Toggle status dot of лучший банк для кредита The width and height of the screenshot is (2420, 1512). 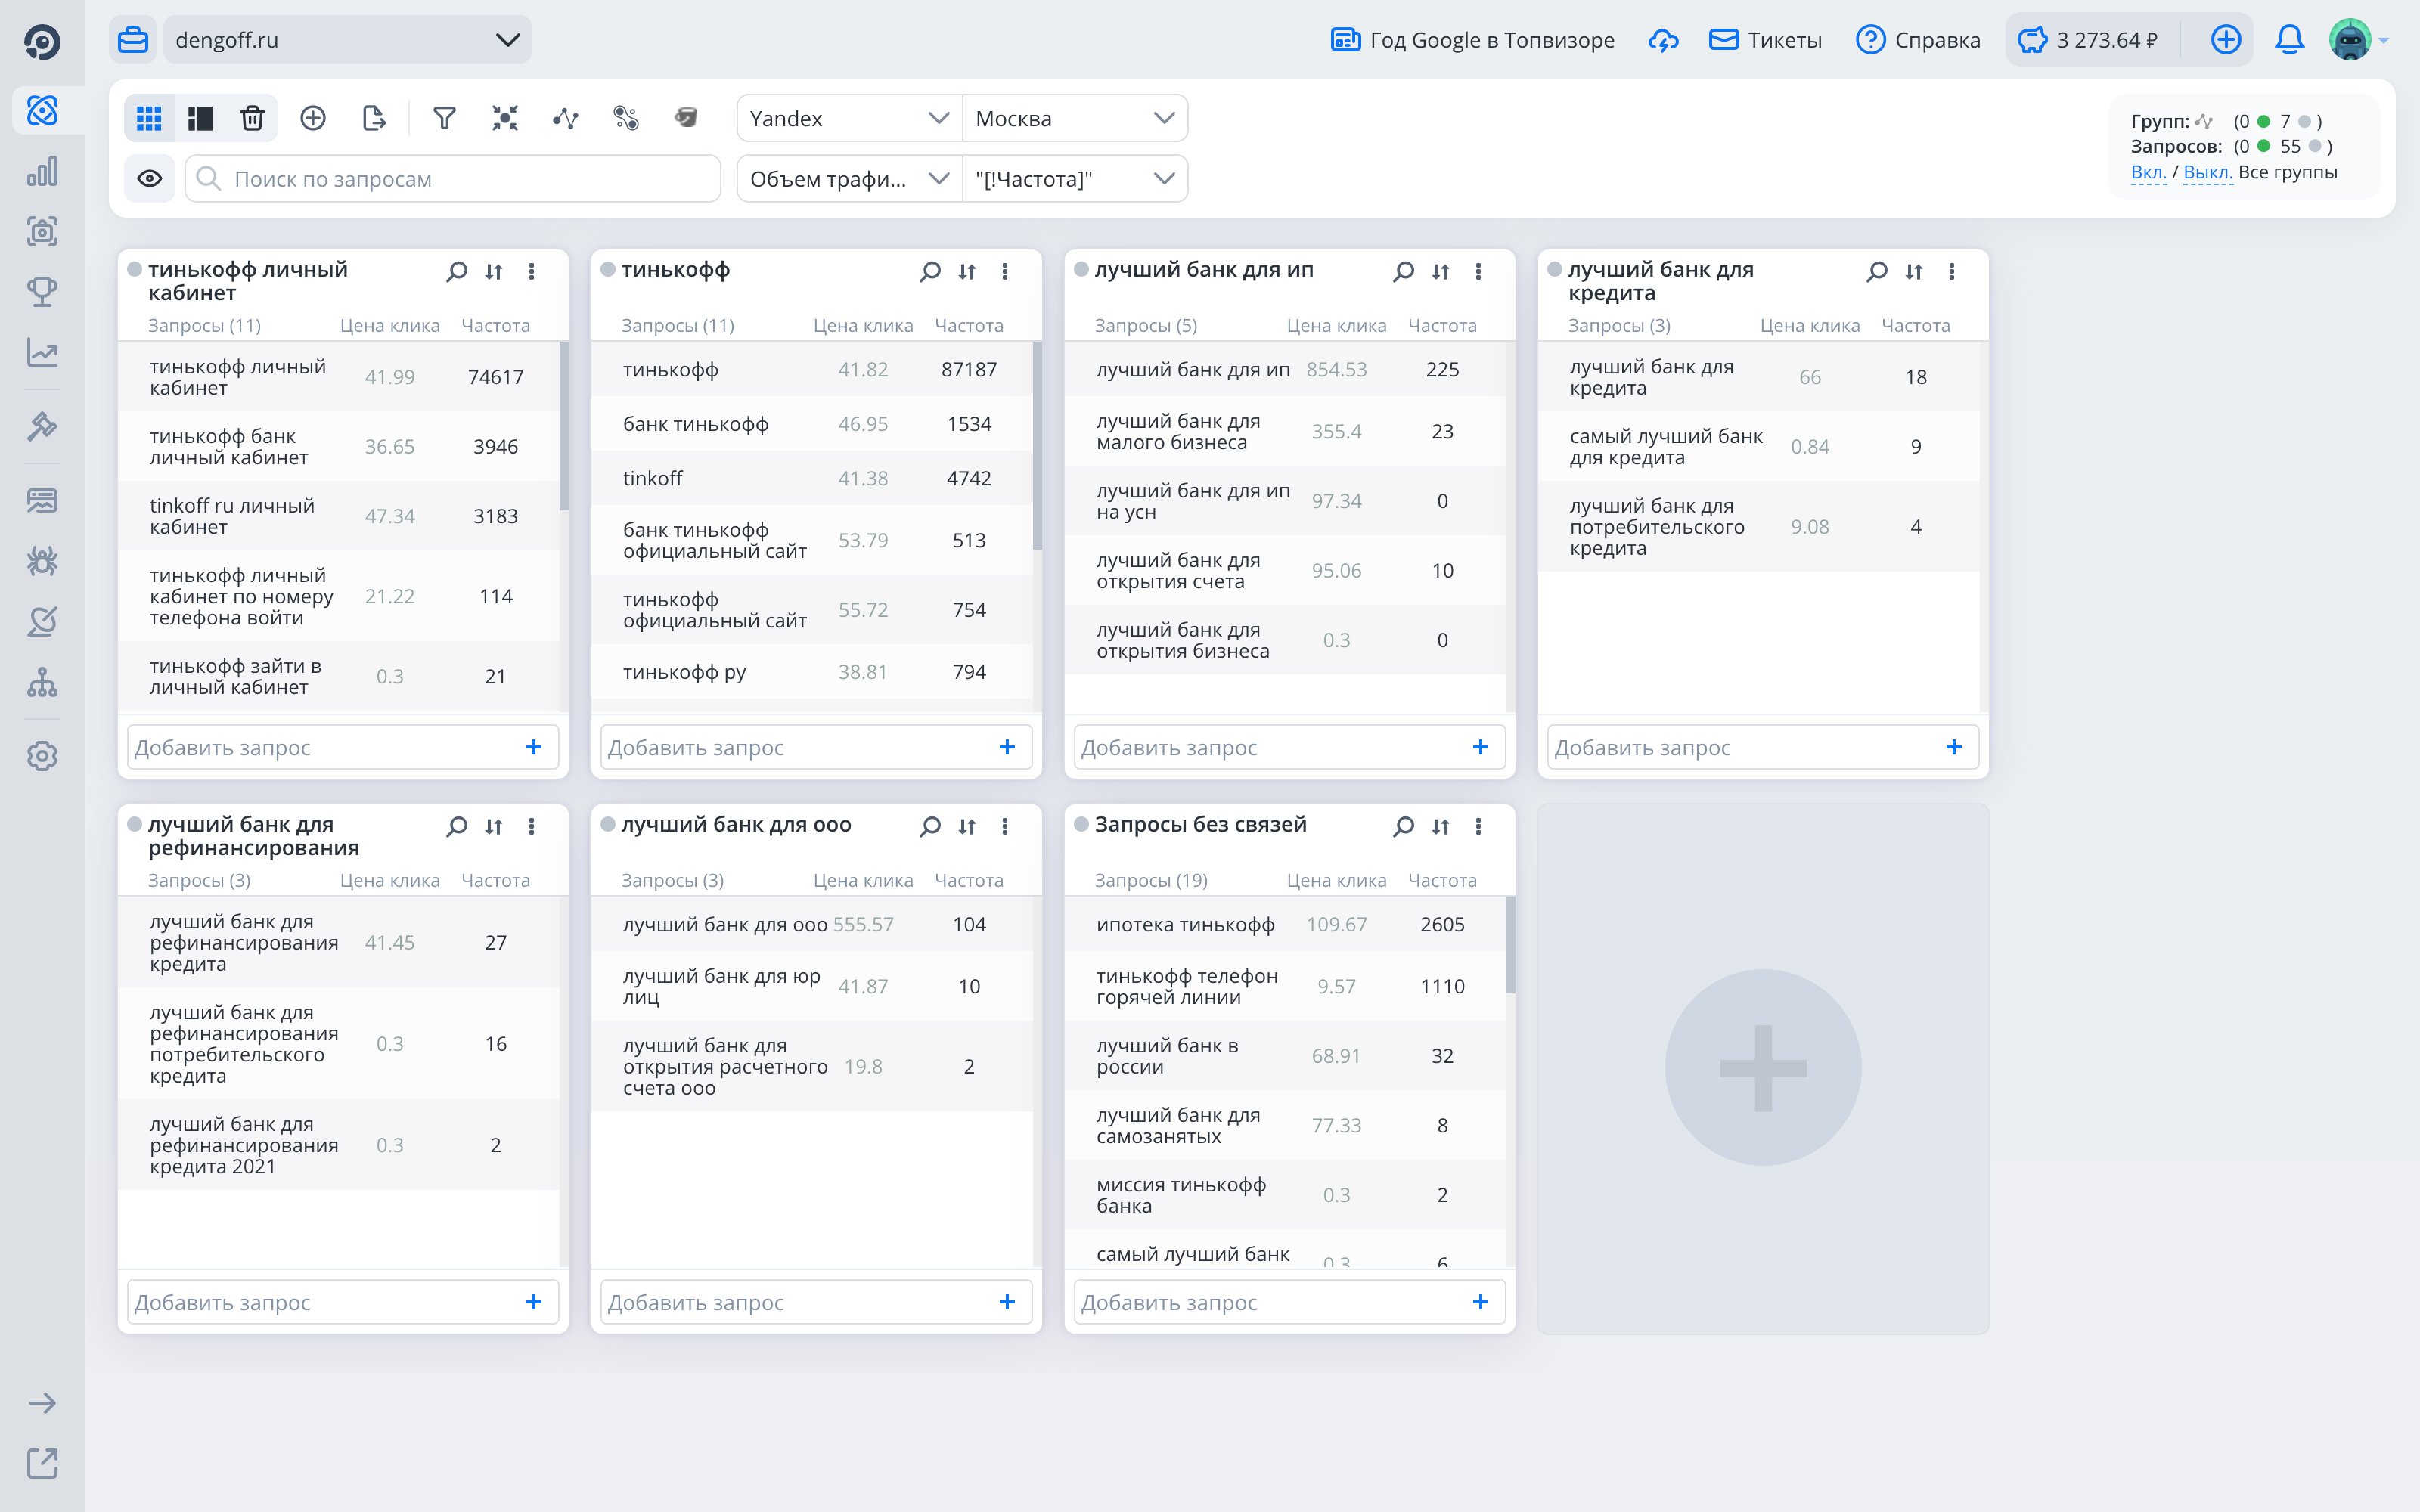(1554, 269)
